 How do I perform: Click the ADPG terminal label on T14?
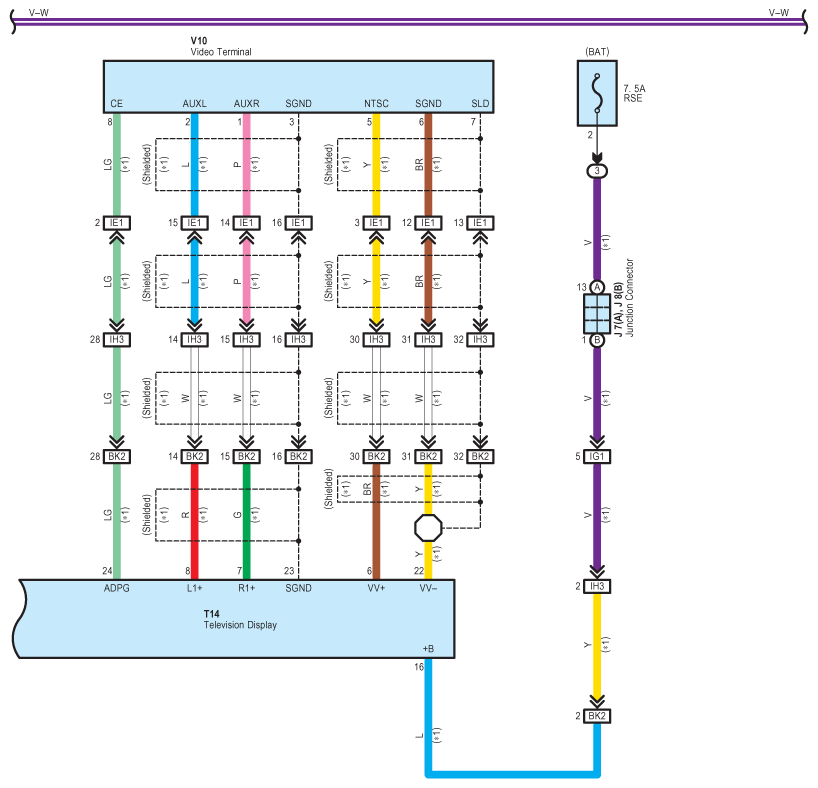tap(116, 588)
